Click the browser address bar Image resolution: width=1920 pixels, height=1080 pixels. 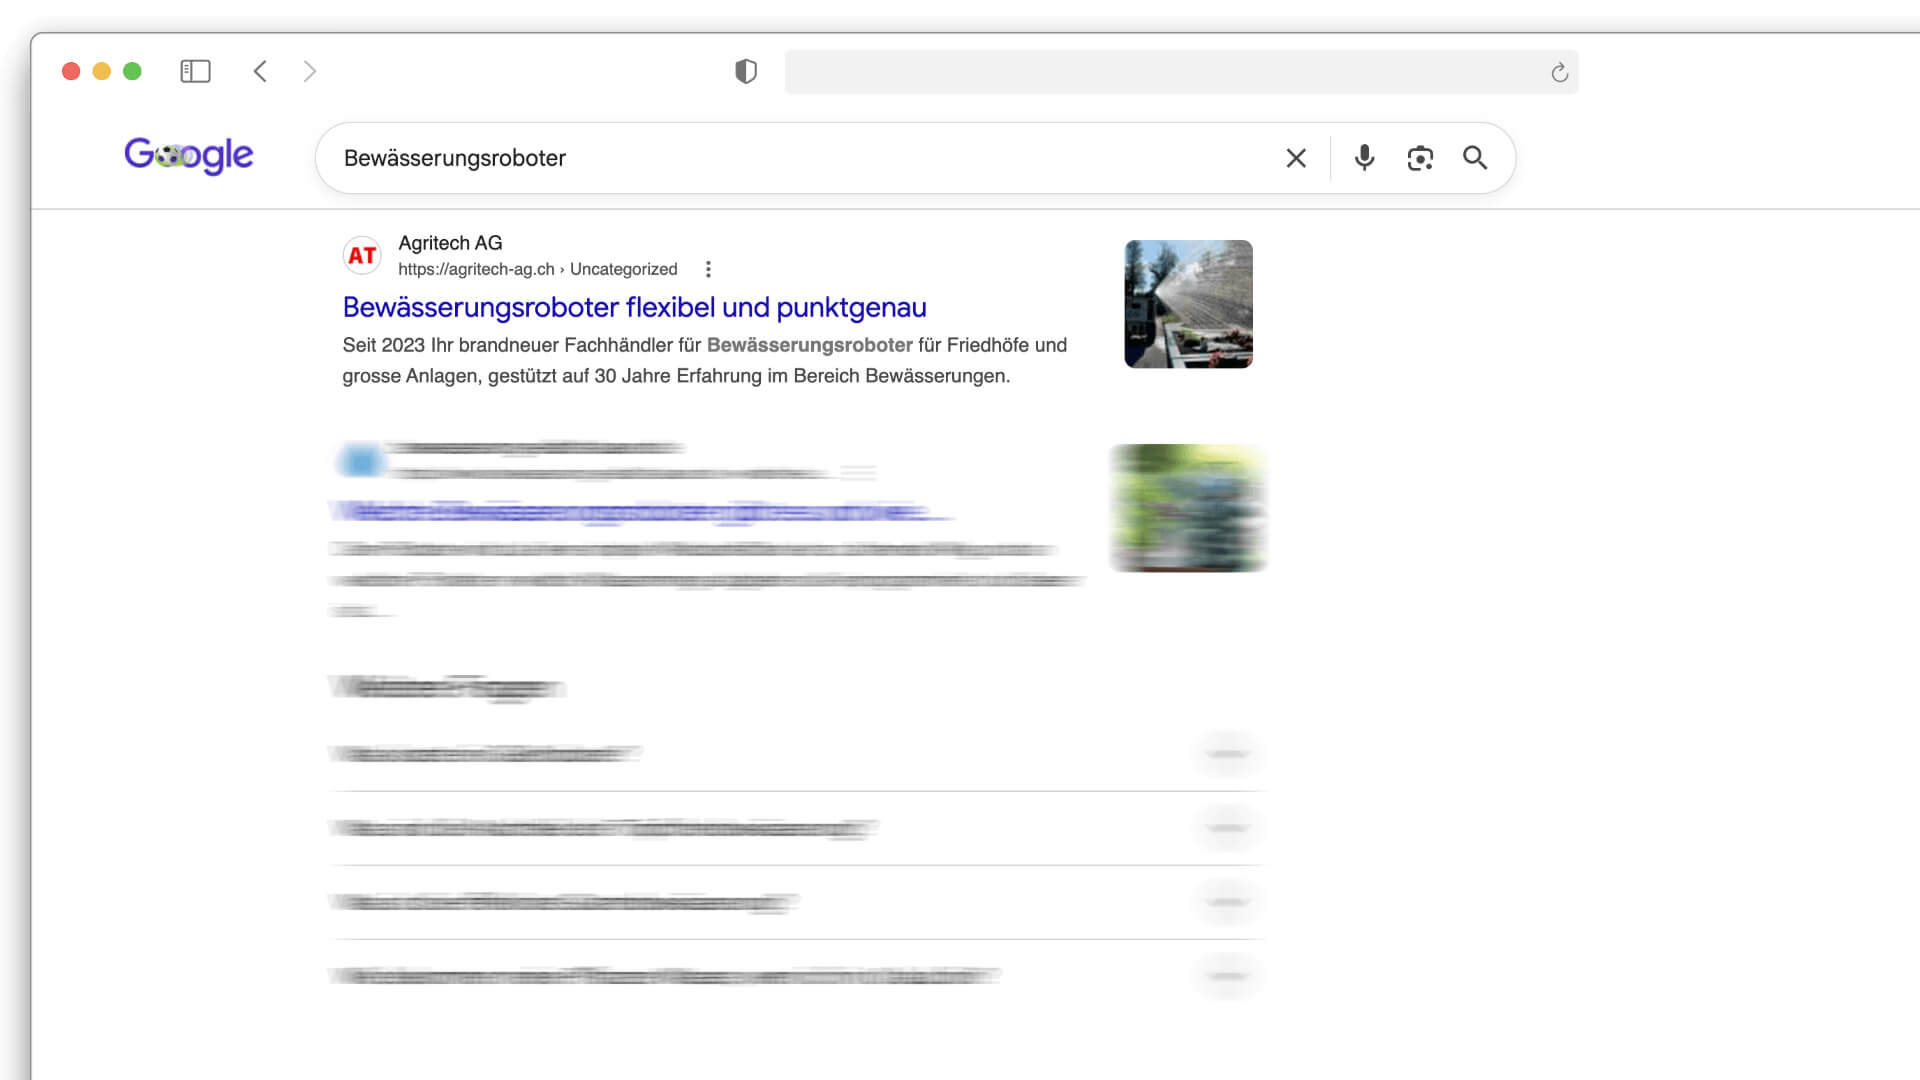[x=1181, y=72]
